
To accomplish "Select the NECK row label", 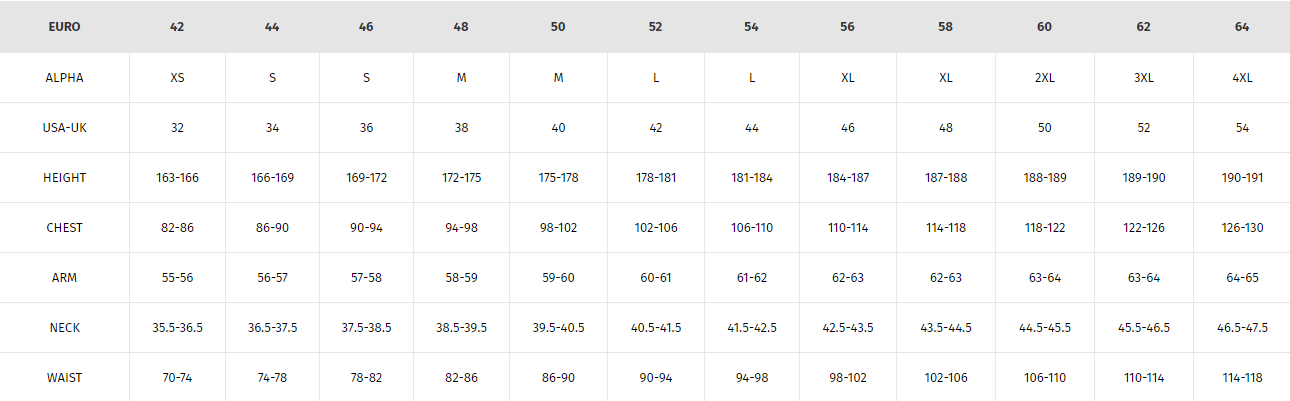I will [x=64, y=328].
